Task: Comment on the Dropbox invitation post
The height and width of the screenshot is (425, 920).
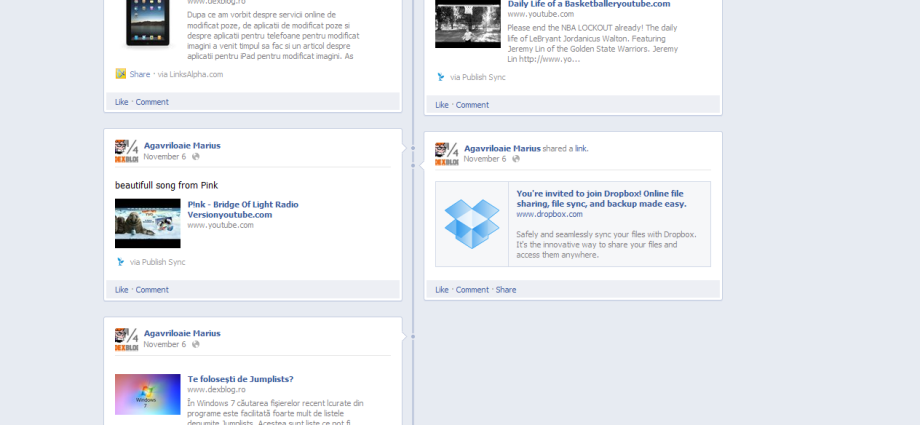Action: point(472,290)
